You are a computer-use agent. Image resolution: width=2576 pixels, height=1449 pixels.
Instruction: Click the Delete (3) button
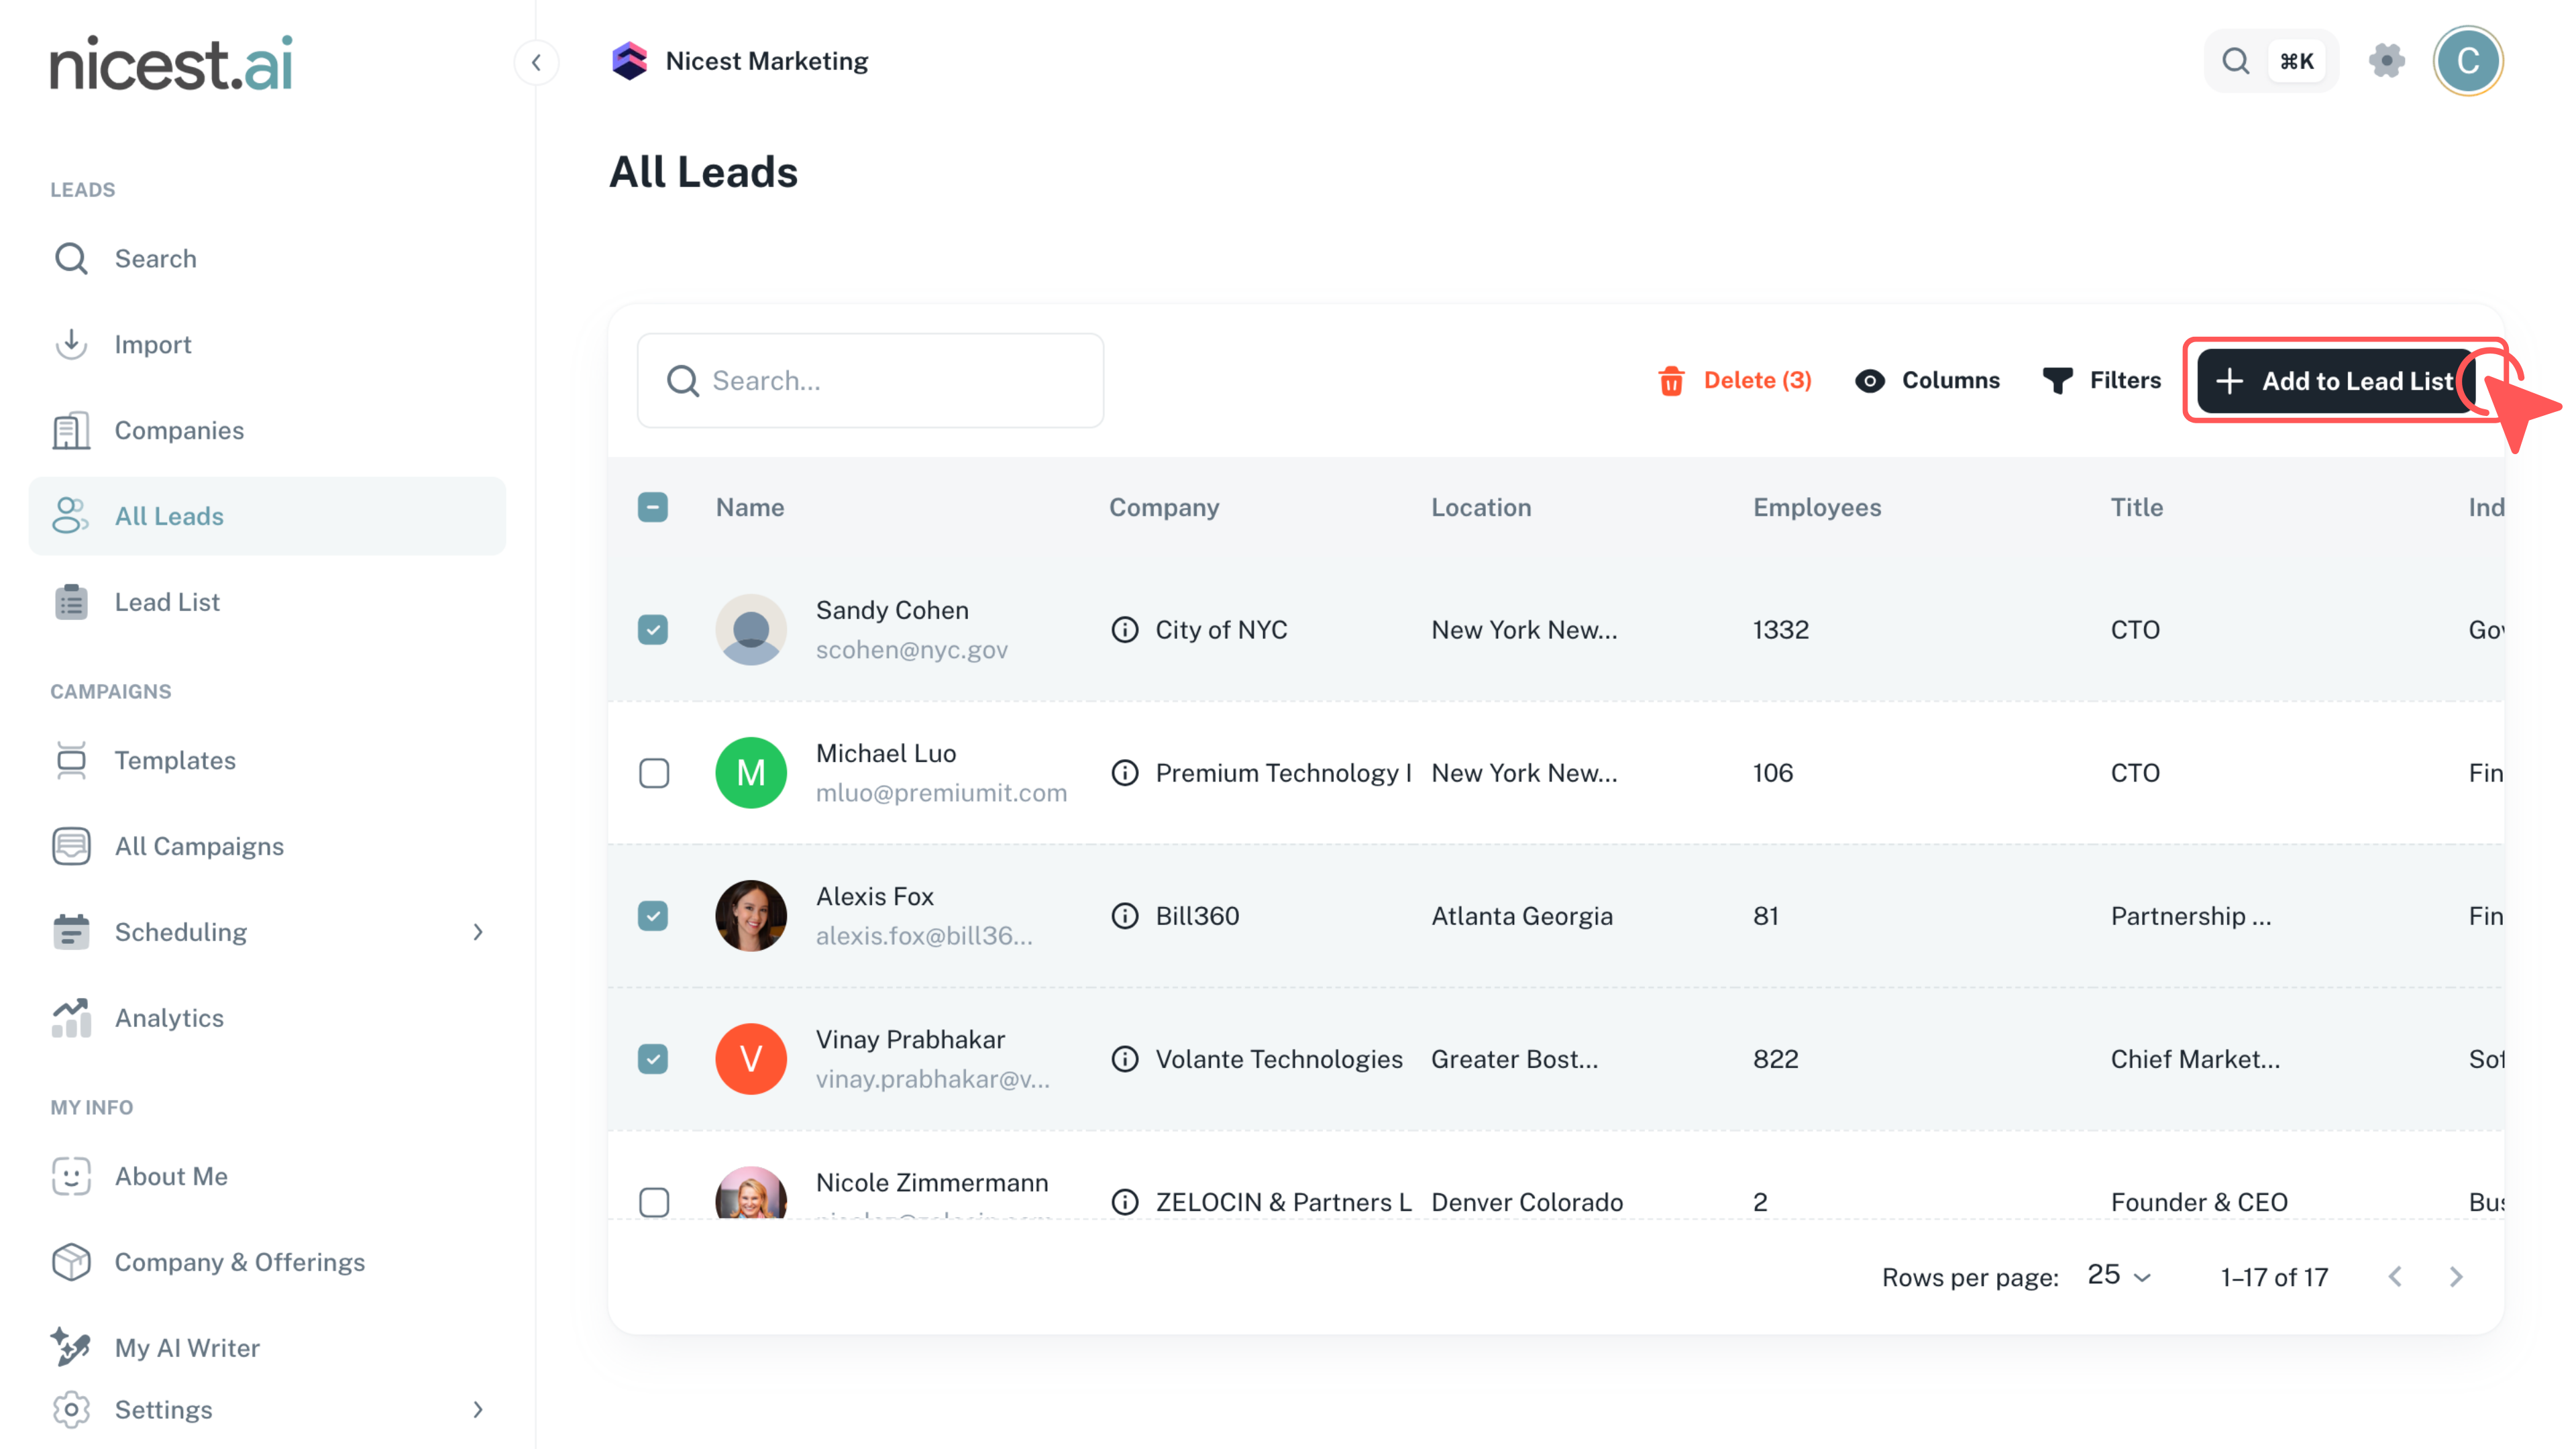tap(1735, 381)
